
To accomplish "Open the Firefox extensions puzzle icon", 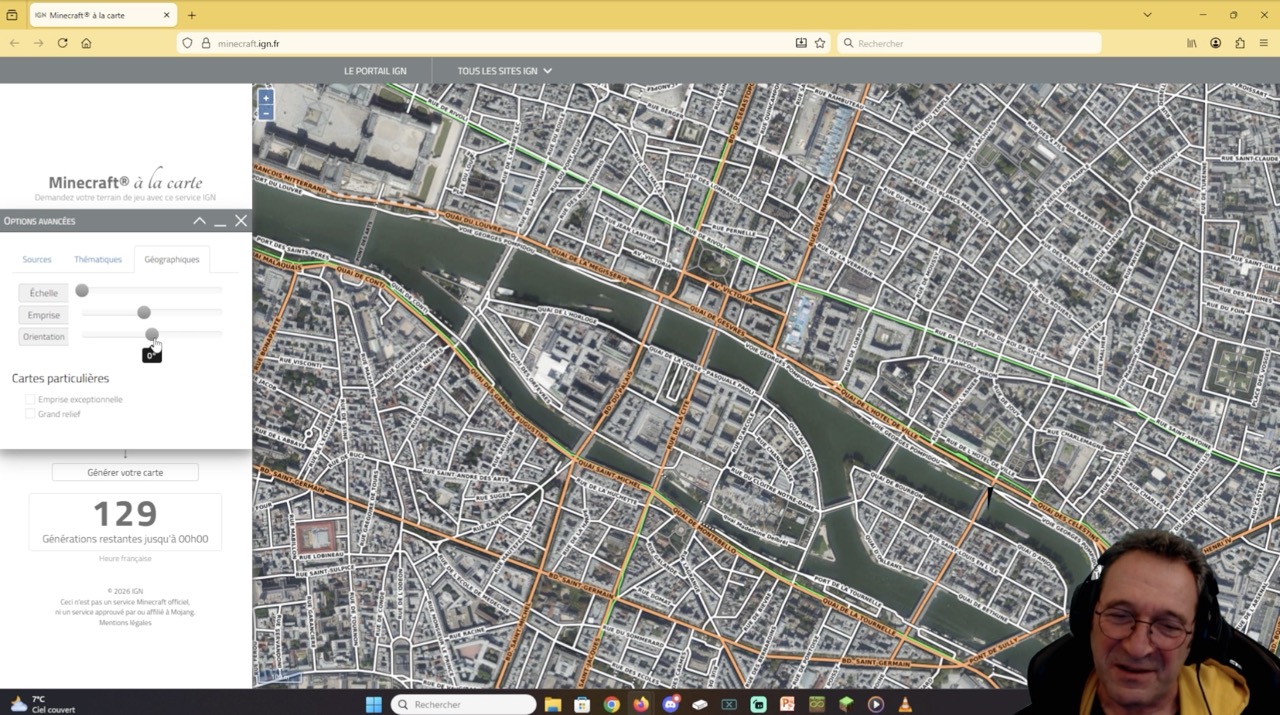I will 1240,43.
